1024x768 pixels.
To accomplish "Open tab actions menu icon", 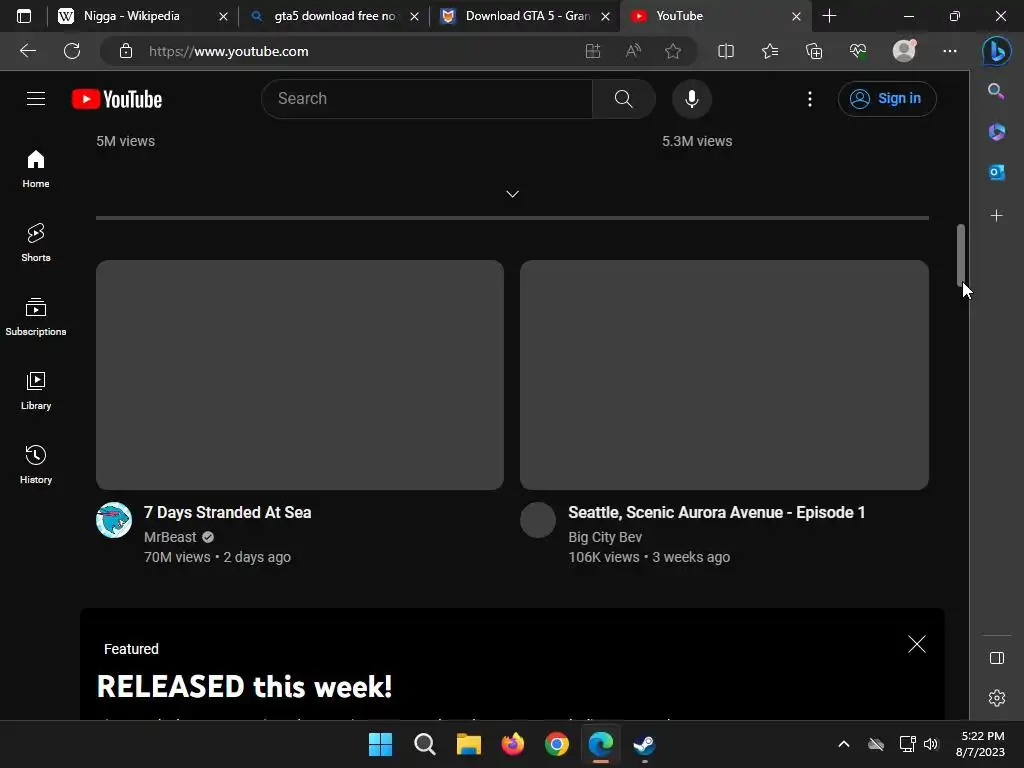I will coord(24,16).
